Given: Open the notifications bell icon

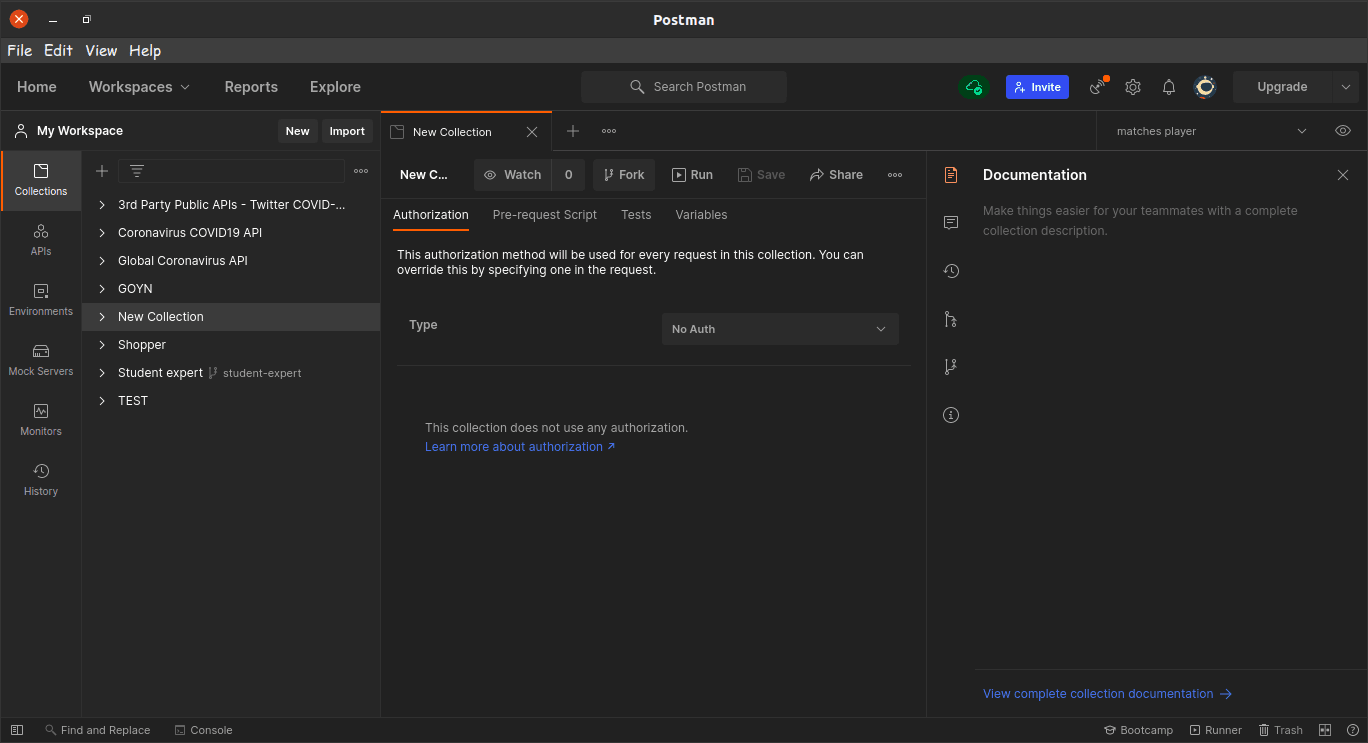Looking at the screenshot, I should [x=1169, y=87].
